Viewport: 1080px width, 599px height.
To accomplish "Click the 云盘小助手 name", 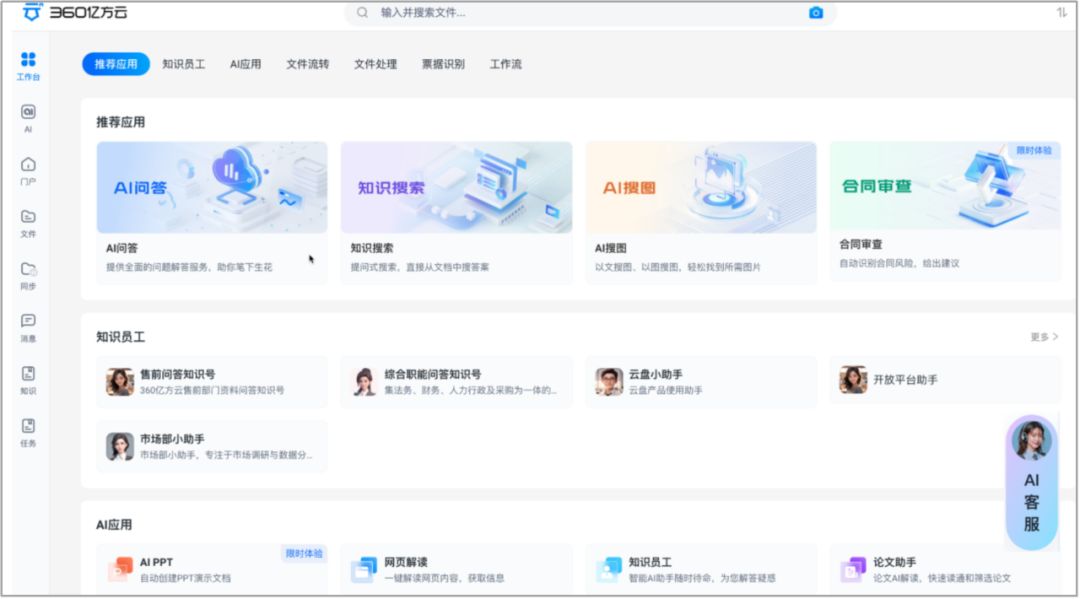I will tap(656, 374).
